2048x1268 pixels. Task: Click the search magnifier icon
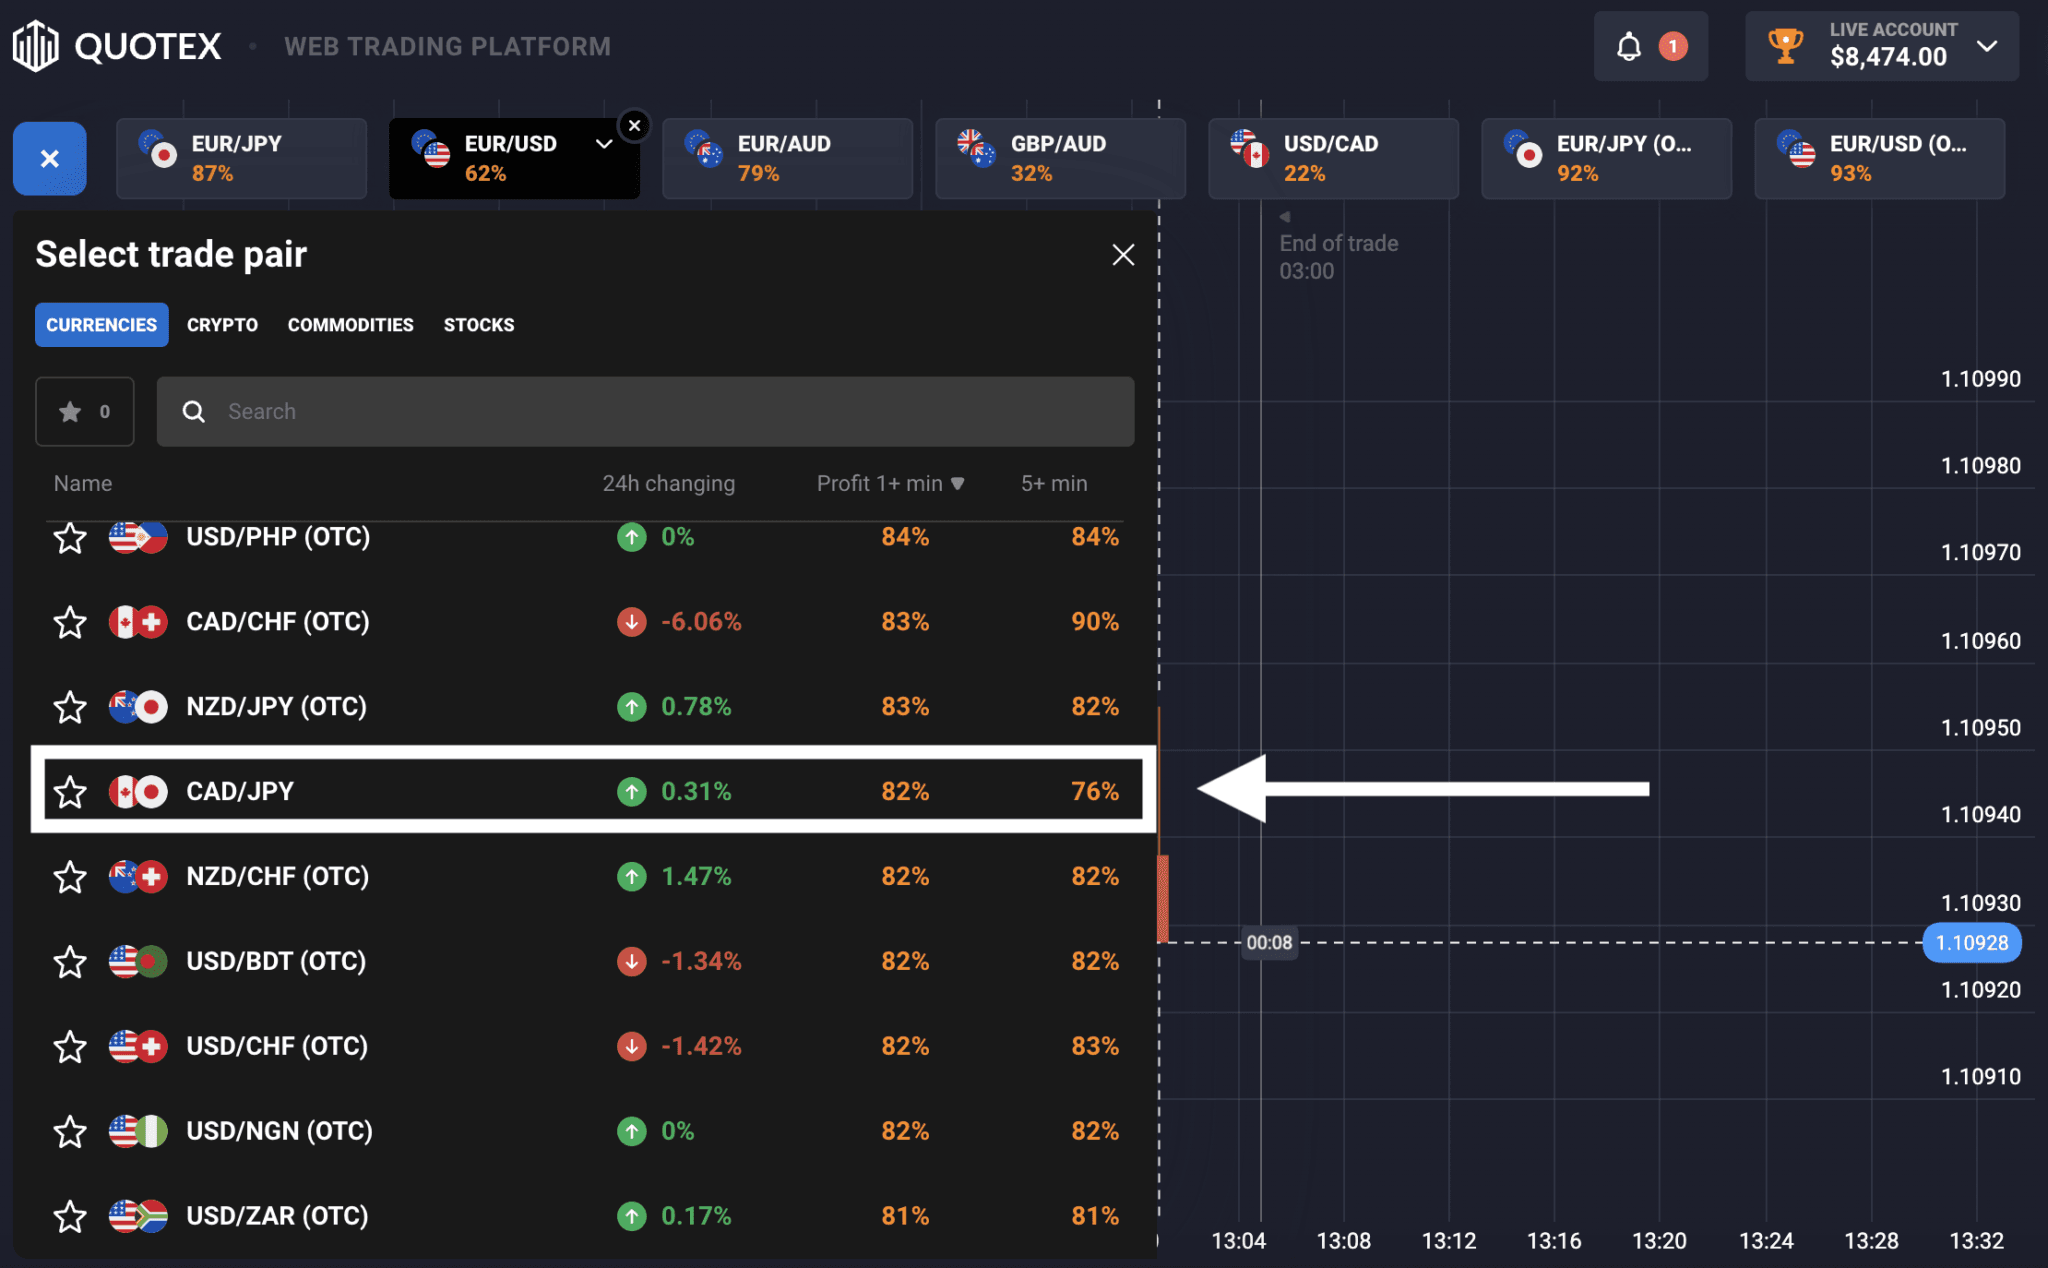(x=194, y=411)
